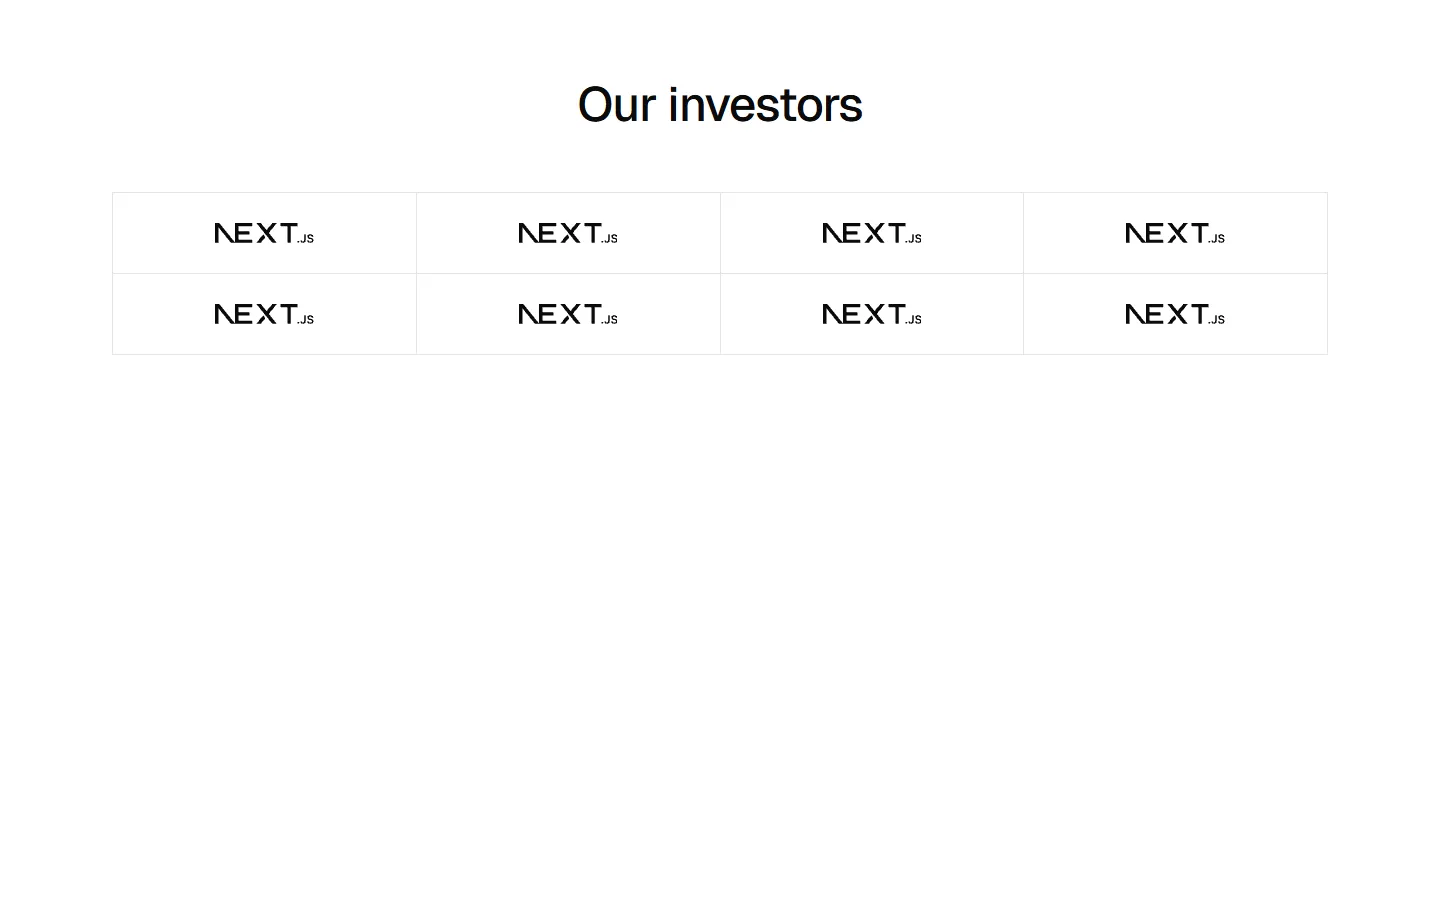This screenshot has width=1440, height=900.
Task: Click the ".JS" suffix of the top-left logo
Action: point(306,239)
